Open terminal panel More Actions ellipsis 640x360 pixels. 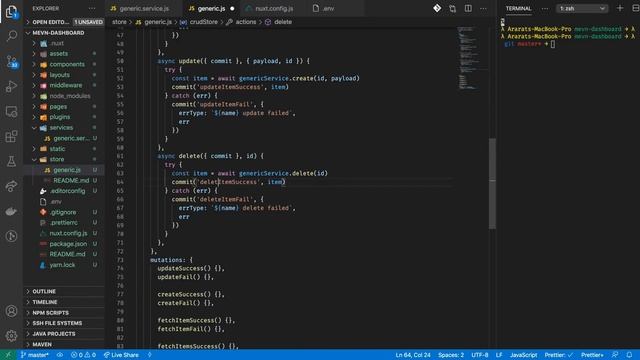coord(545,8)
